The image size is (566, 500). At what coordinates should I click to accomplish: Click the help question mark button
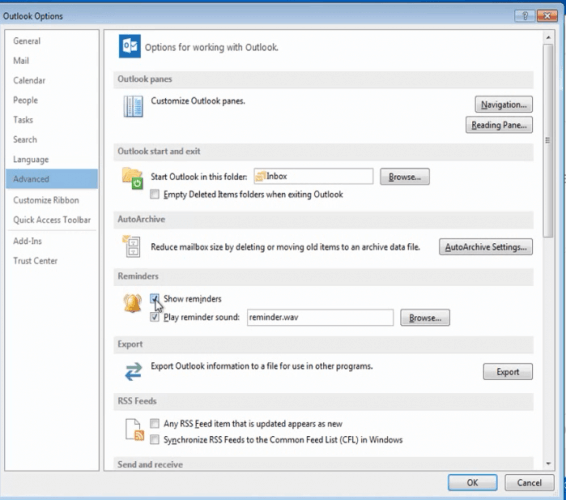pos(525,16)
